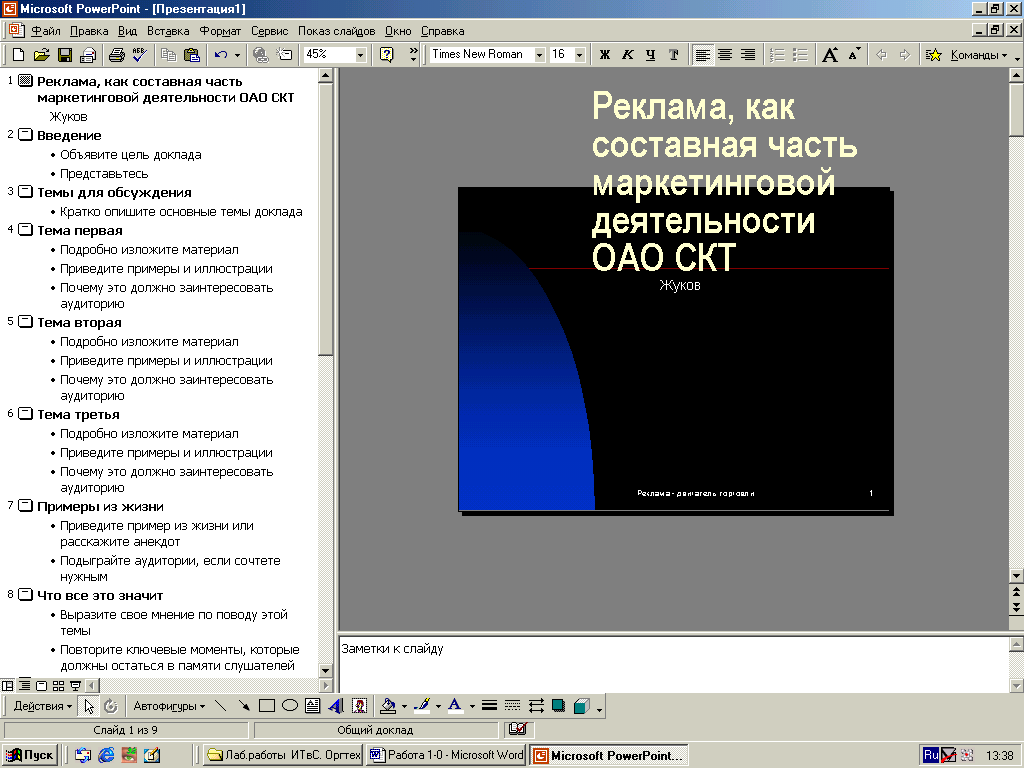Open the Файл menu
Image resolution: width=1024 pixels, height=768 pixels.
(46, 31)
